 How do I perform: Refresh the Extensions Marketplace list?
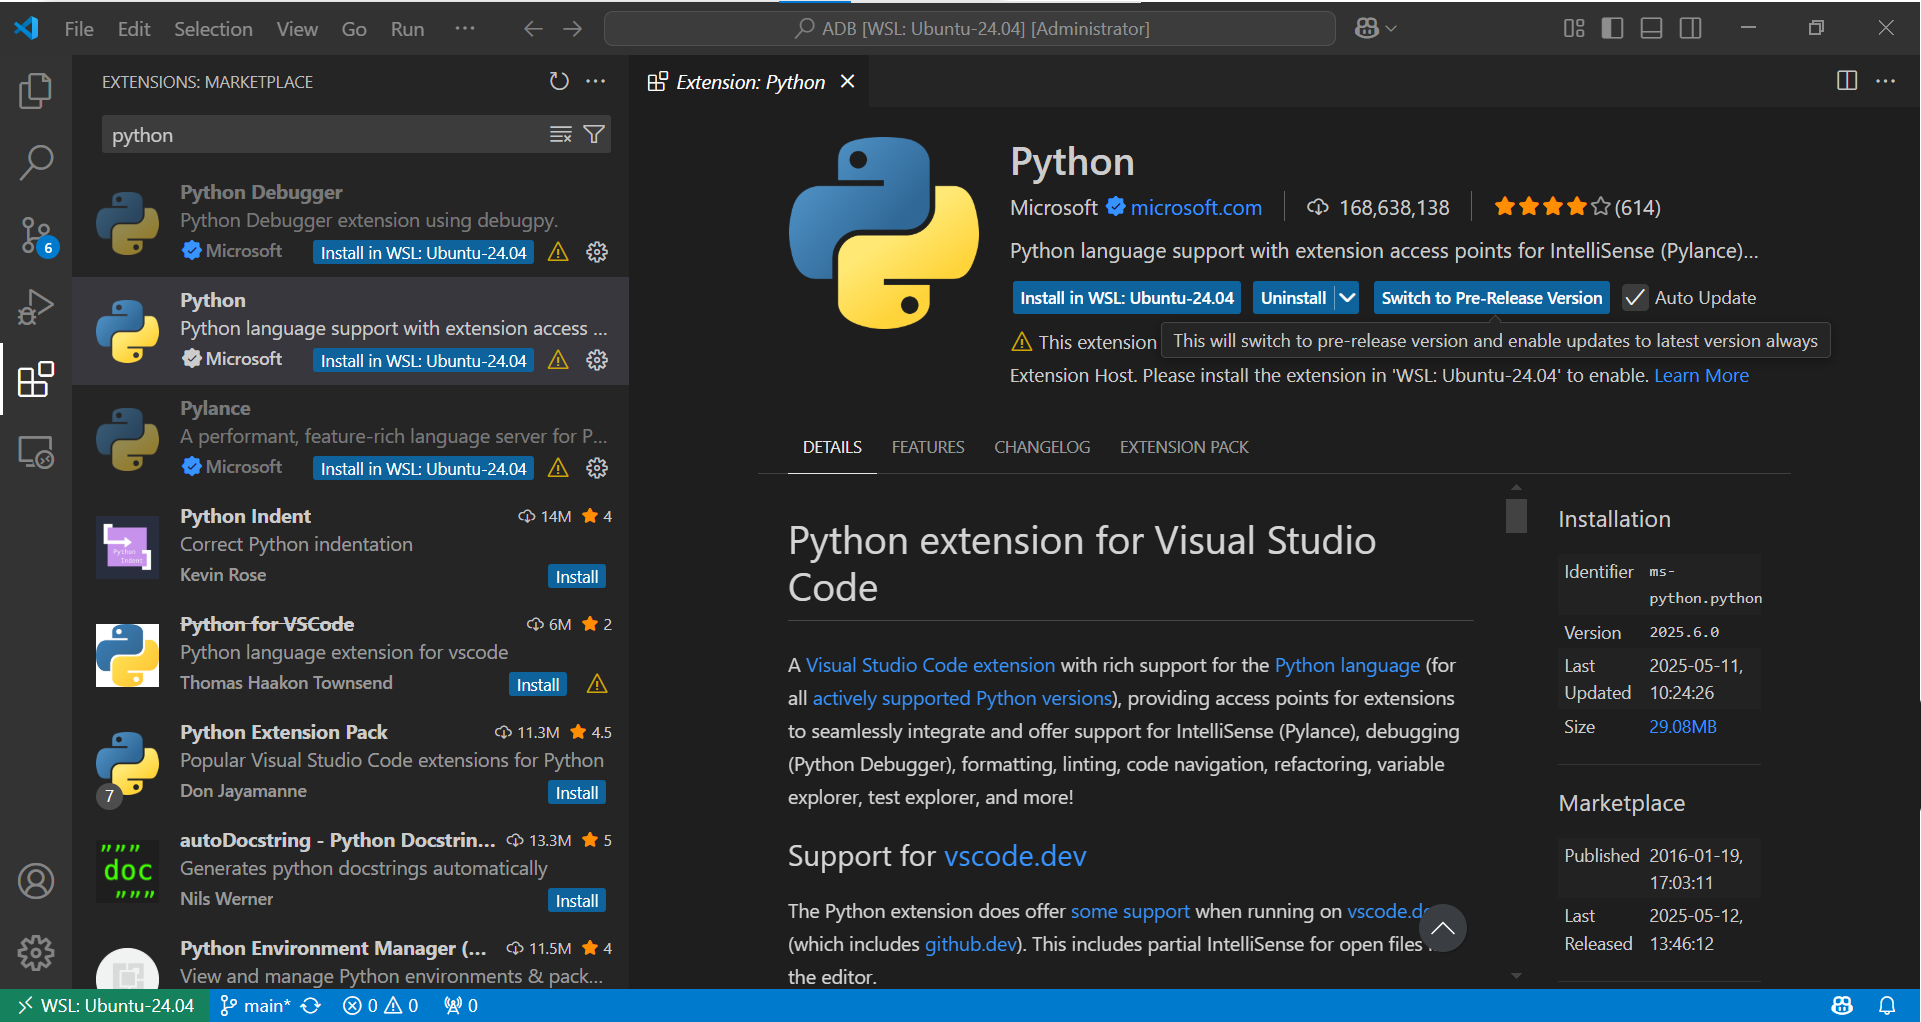coord(559,81)
